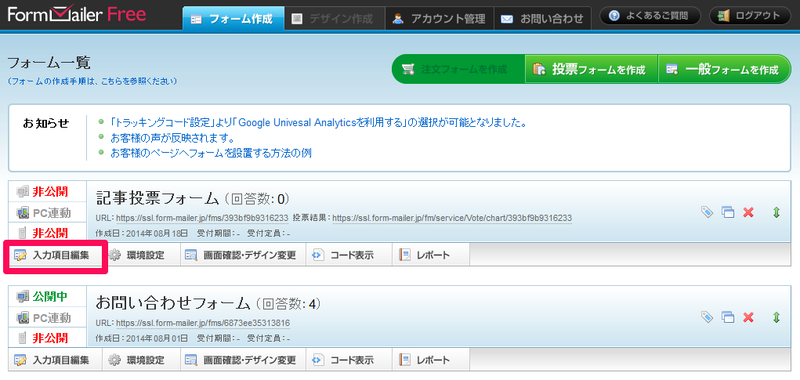Click 一般フォームを作成 button
Image resolution: width=800 pixels, height=380 pixels.
point(724,69)
